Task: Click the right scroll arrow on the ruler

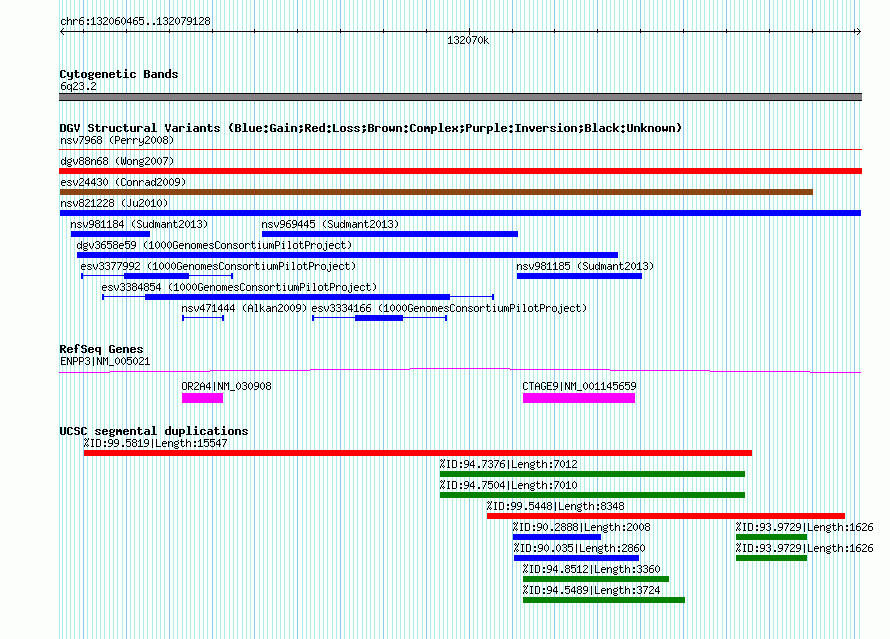Action: (x=858, y=32)
